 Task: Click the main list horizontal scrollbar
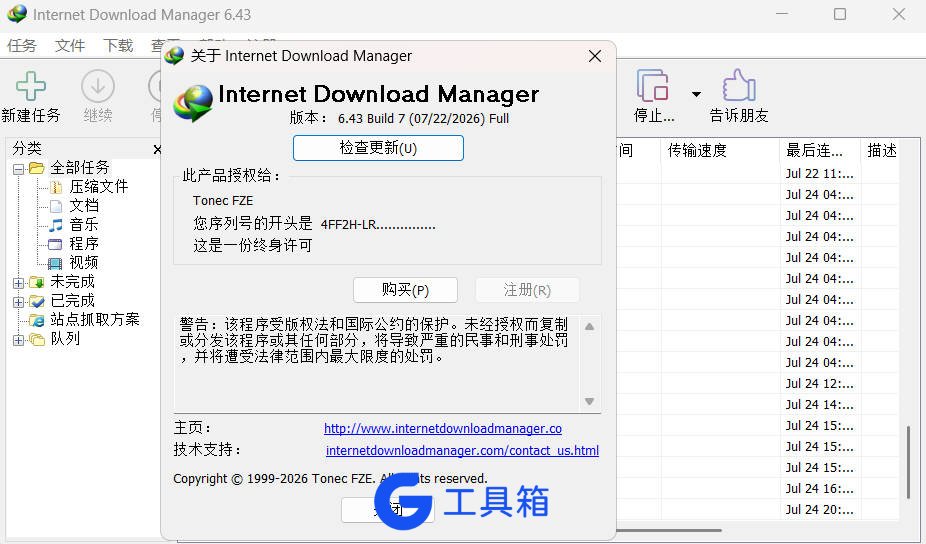tap(669, 530)
